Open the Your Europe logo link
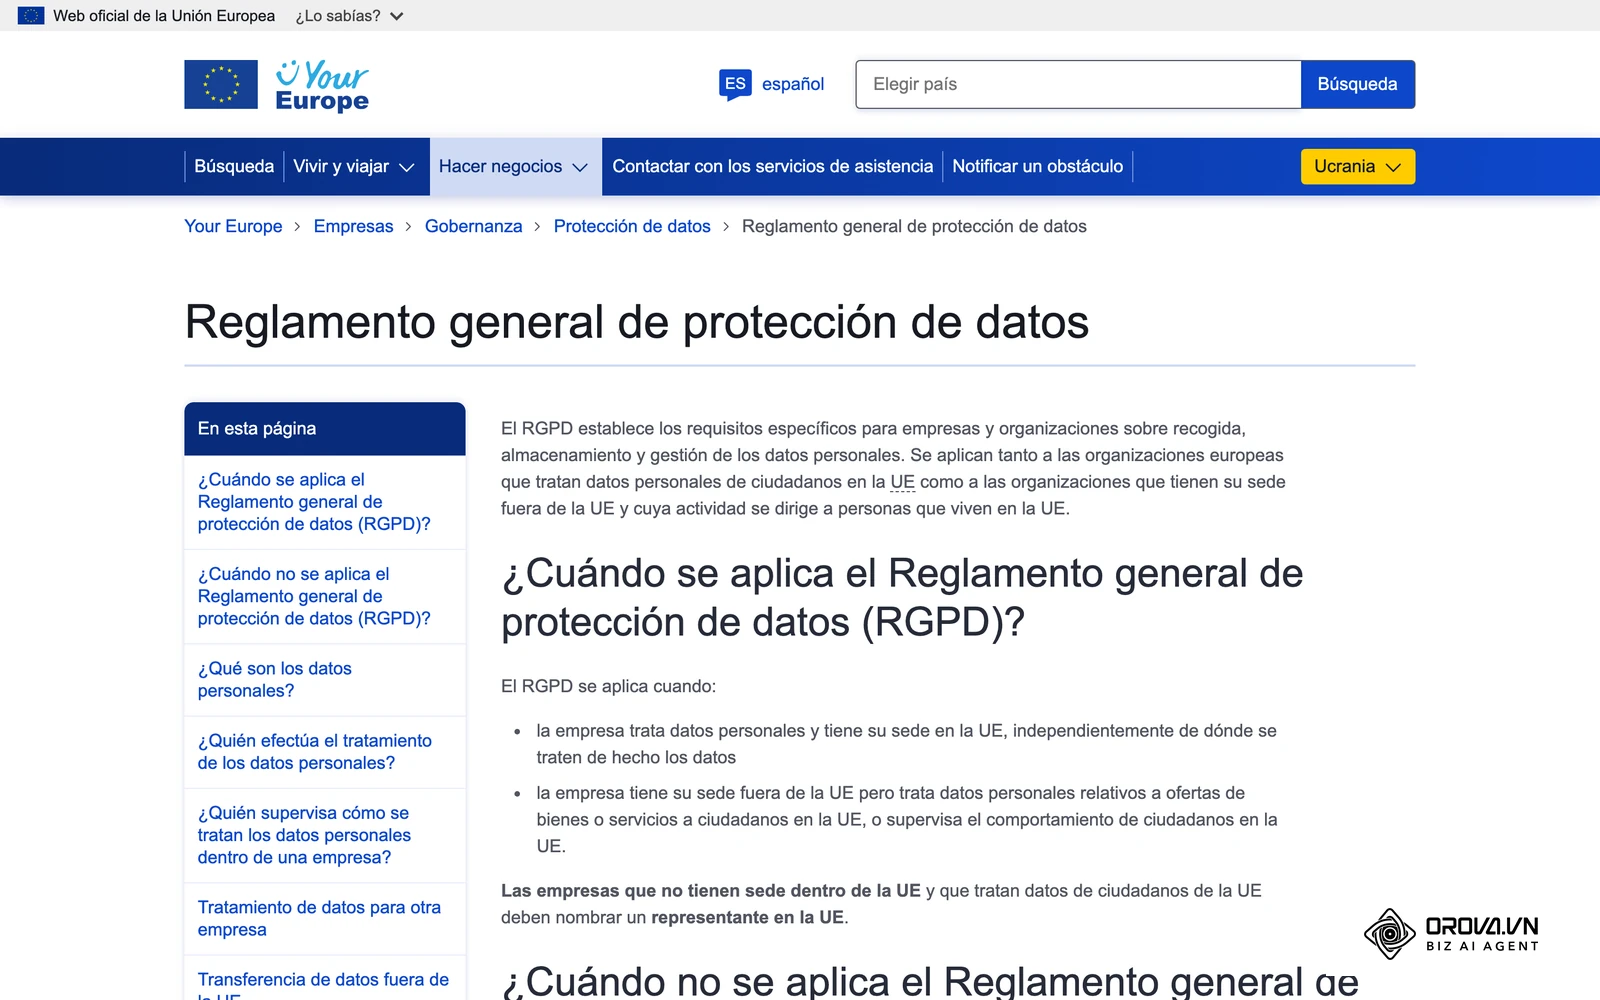 (x=322, y=86)
